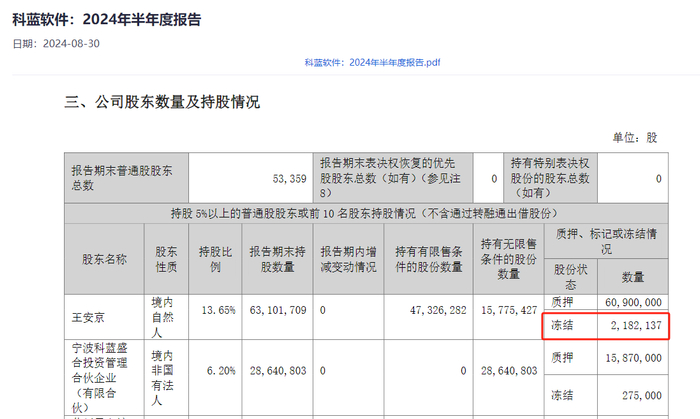Click the unit label 单位：股
Image resolution: width=700 pixels, height=419 pixels.
pos(635,137)
